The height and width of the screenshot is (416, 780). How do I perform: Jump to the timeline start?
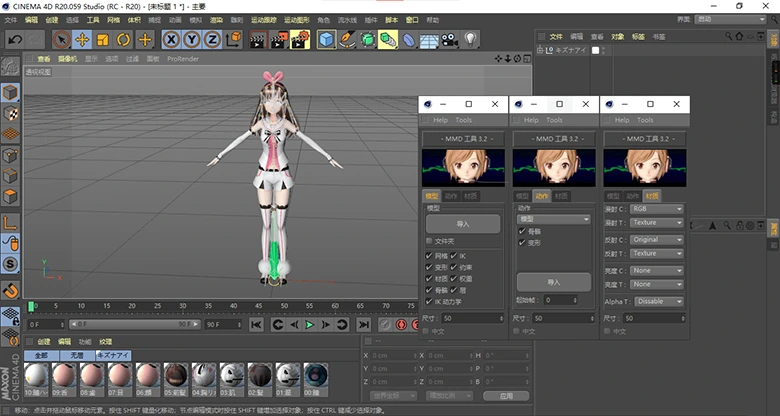(256, 325)
